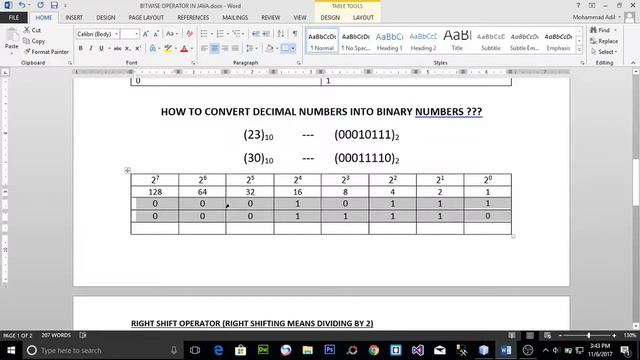The width and height of the screenshot is (640, 360).
Task: Apply the No Spacing style
Action: click(356, 41)
